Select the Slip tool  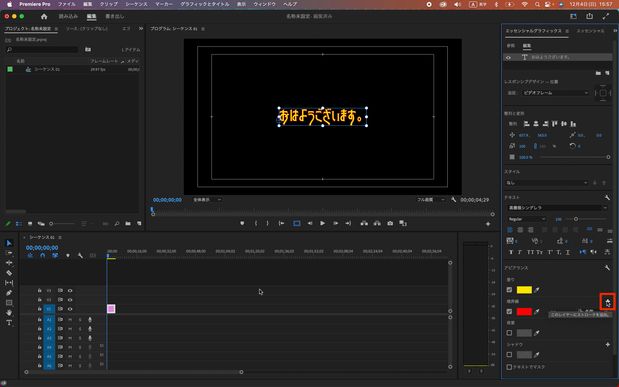(x=9, y=283)
